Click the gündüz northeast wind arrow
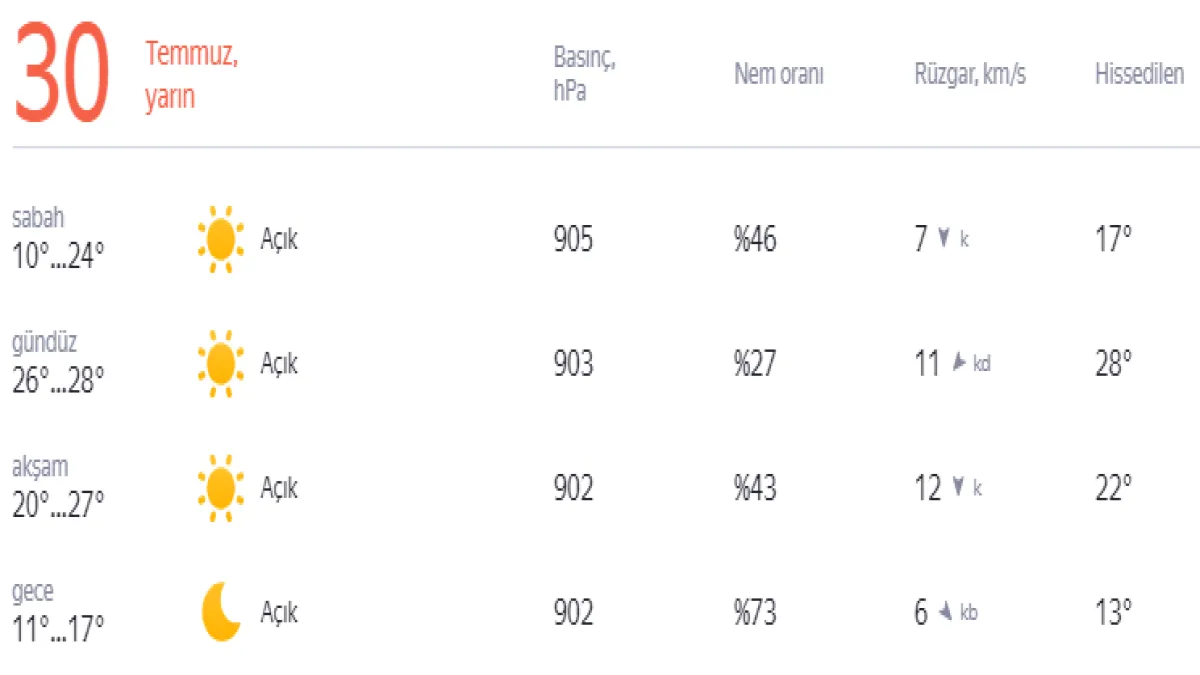Viewport: 1200px width, 675px height. [x=958, y=363]
